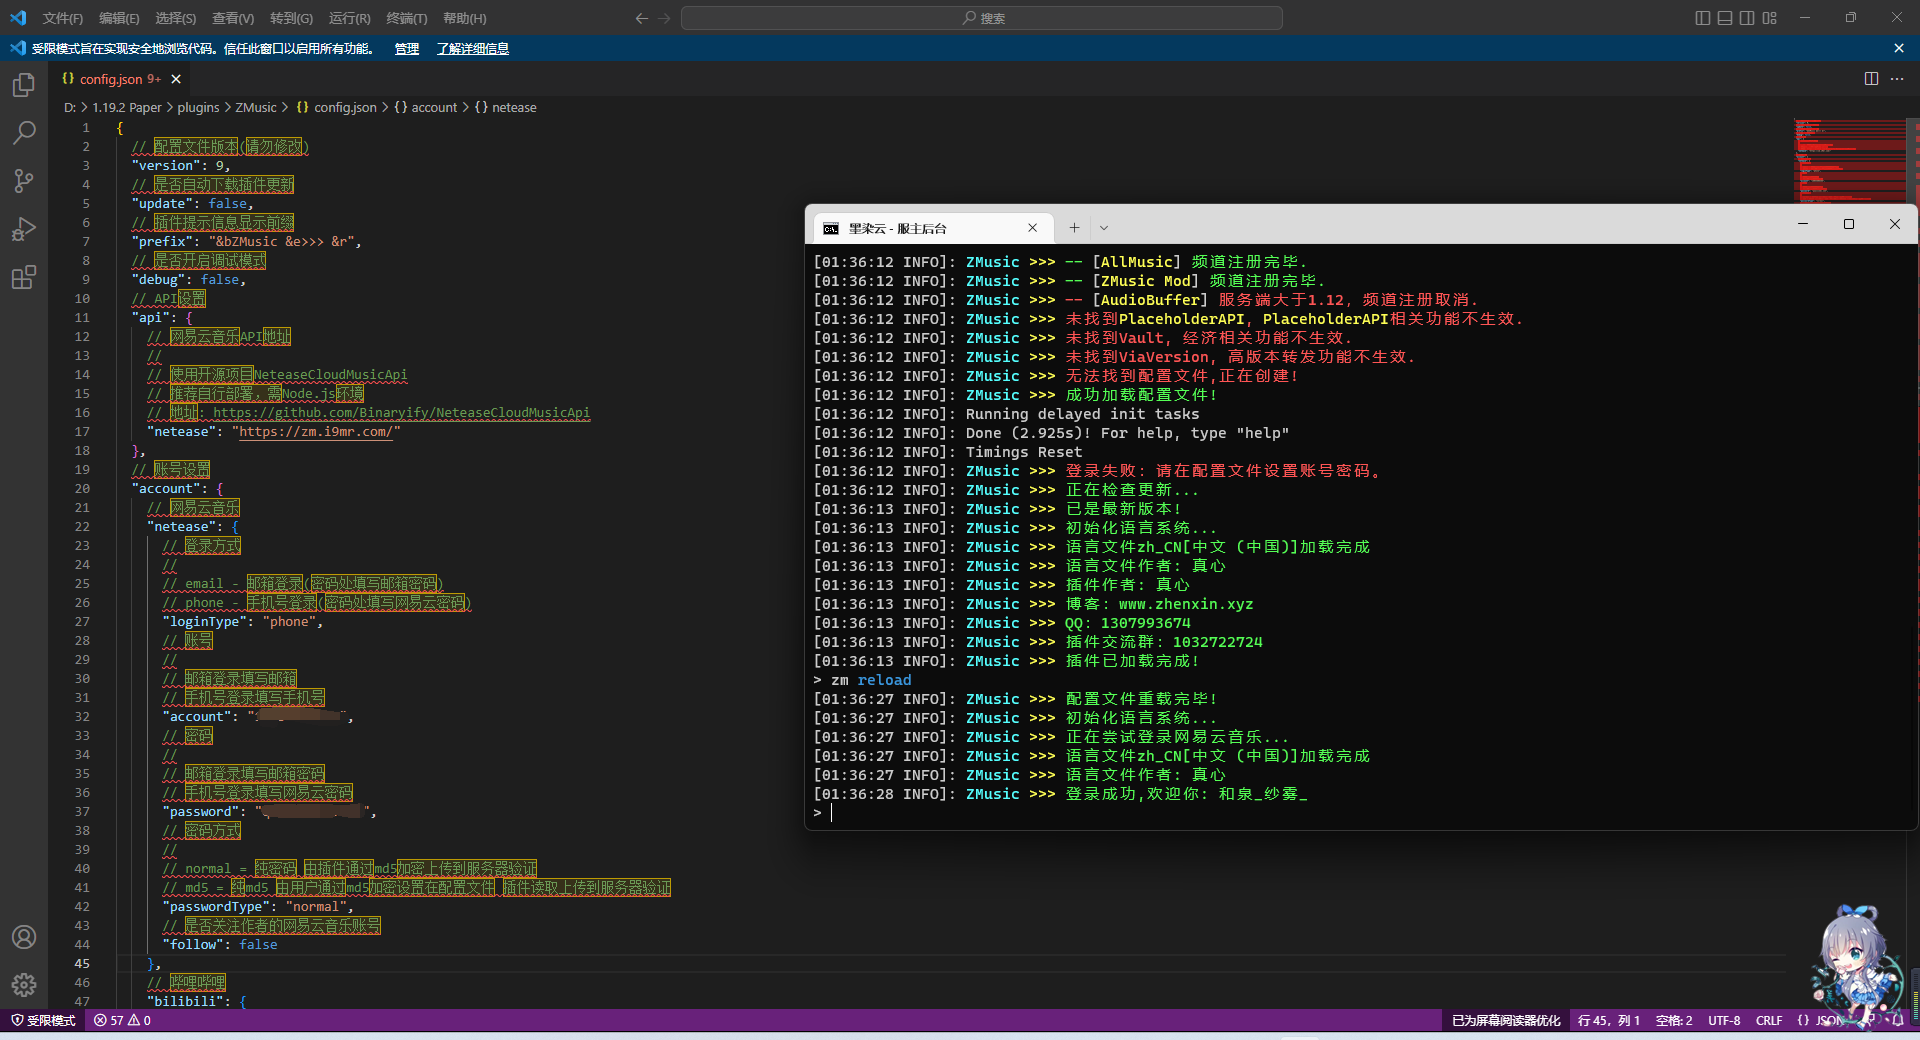Open the 编辑(E) menu

point(119,18)
